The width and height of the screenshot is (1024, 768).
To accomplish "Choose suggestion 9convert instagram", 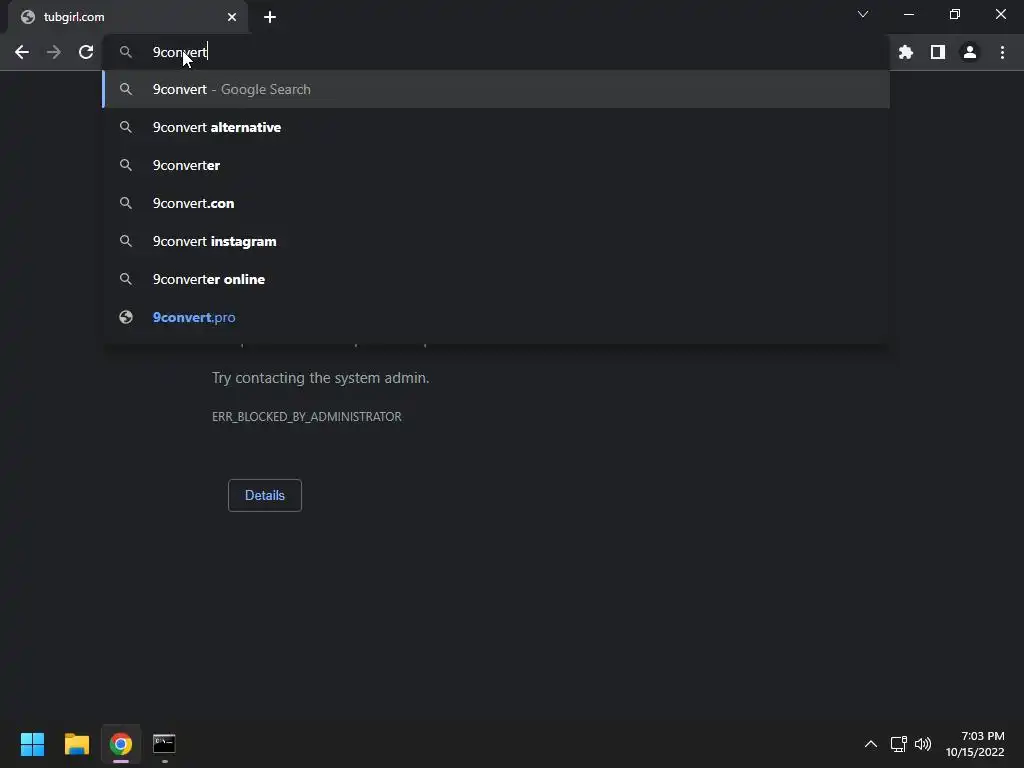I will 496,241.
